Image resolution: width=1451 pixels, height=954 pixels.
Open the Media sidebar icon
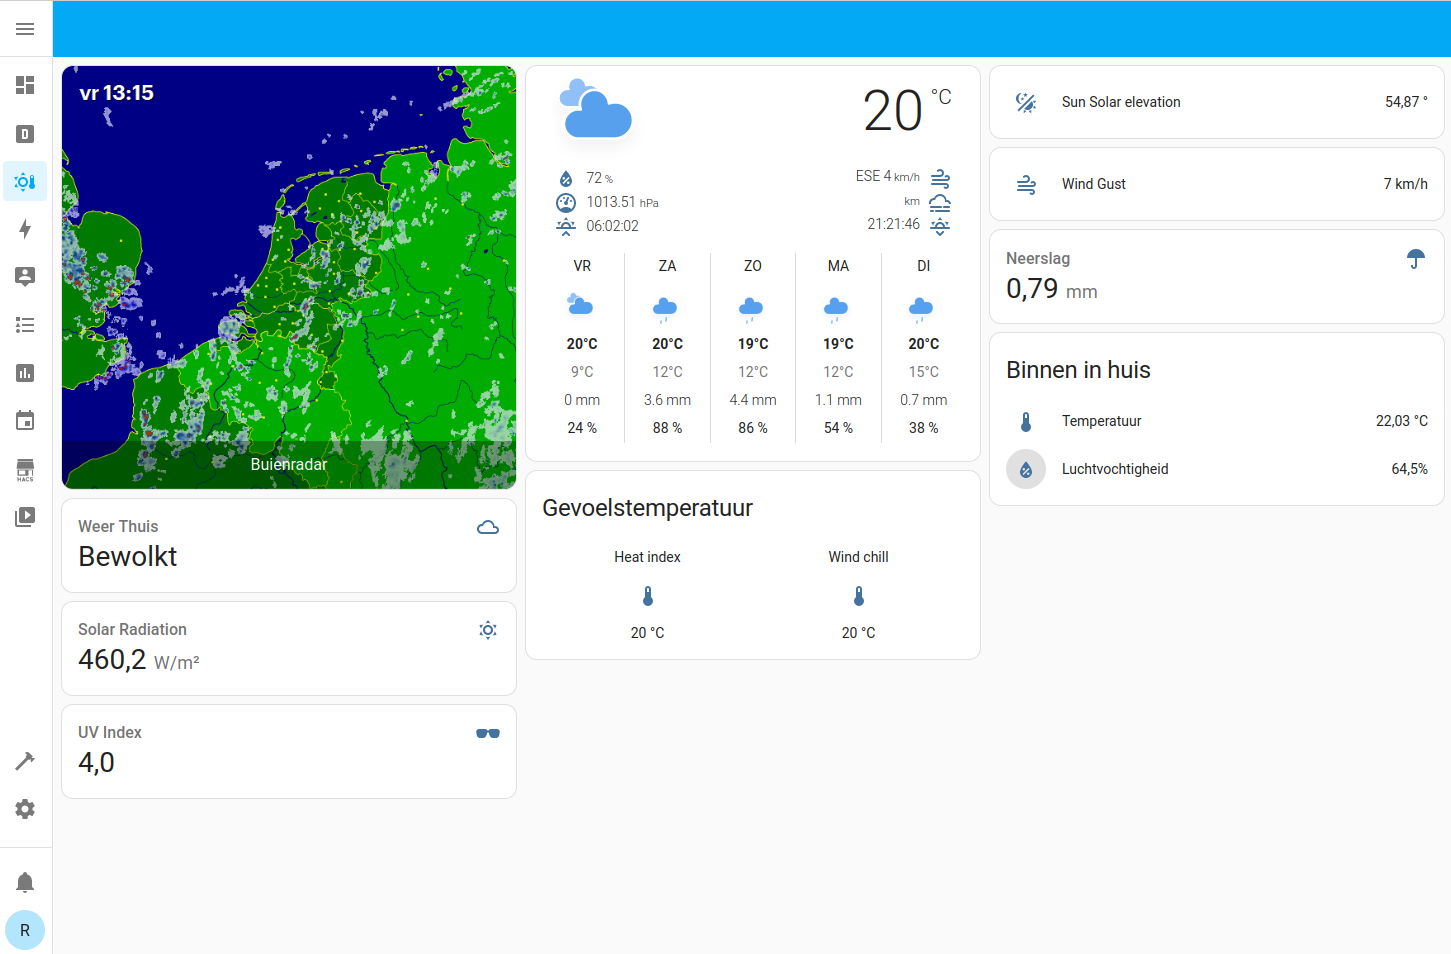point(25,517)
